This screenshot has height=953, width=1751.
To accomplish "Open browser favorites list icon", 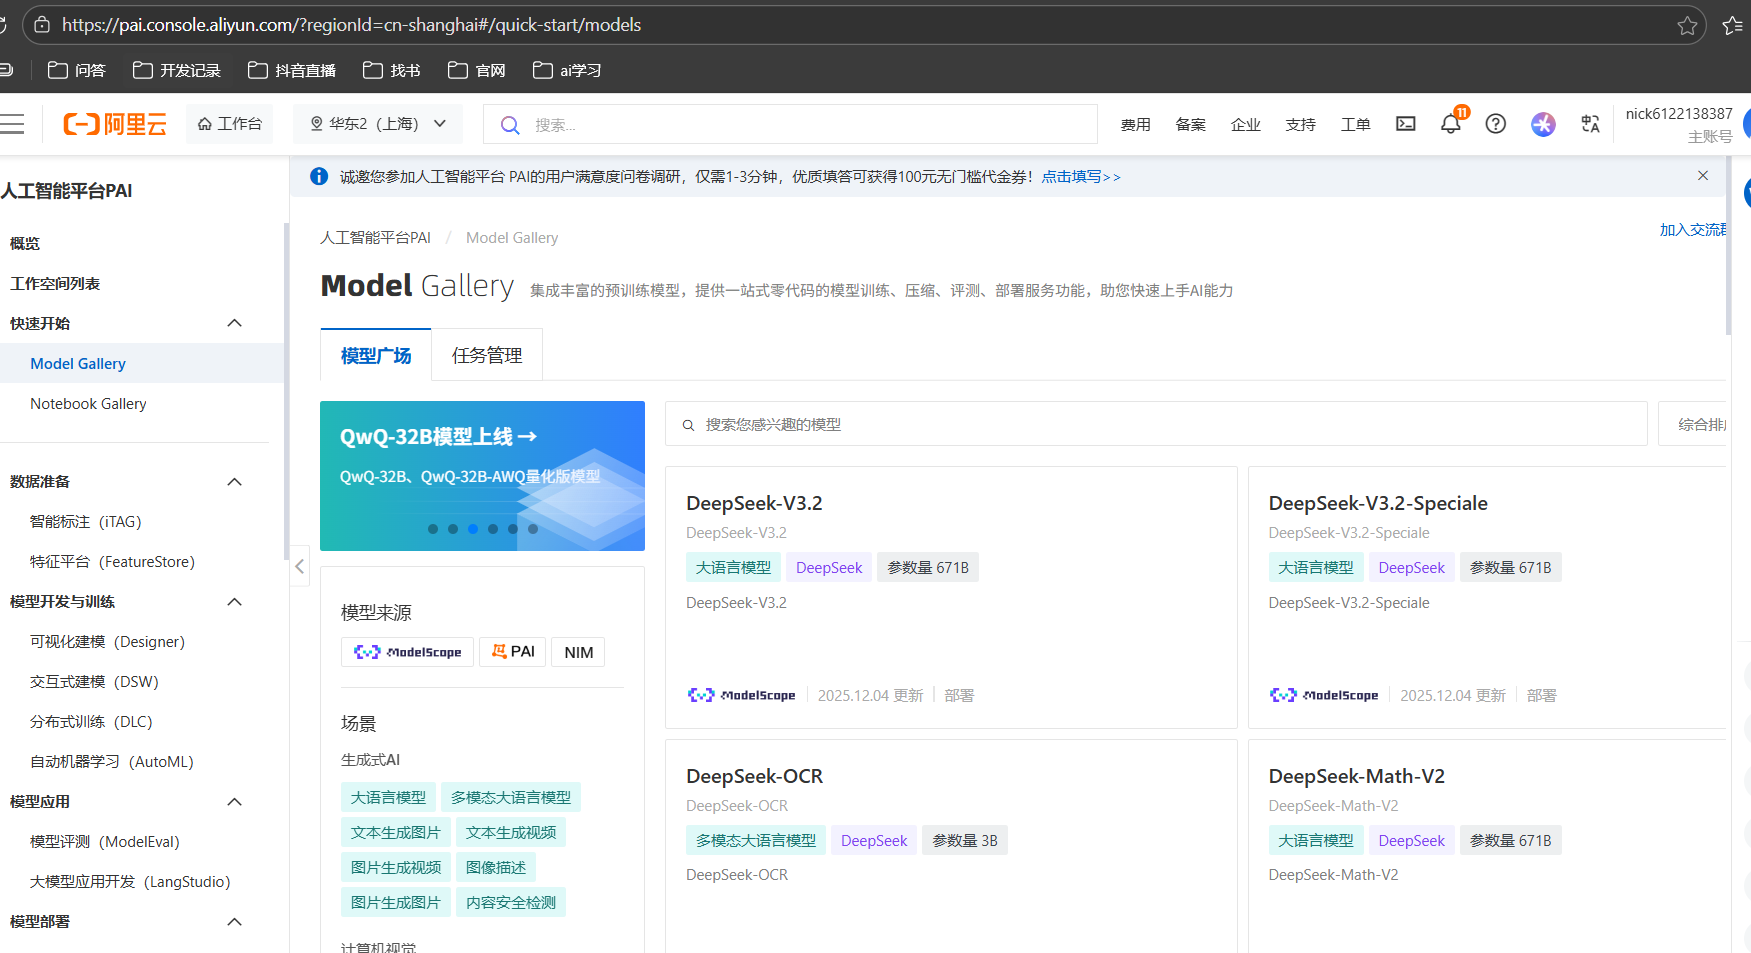I will (x=1735, y=25).
